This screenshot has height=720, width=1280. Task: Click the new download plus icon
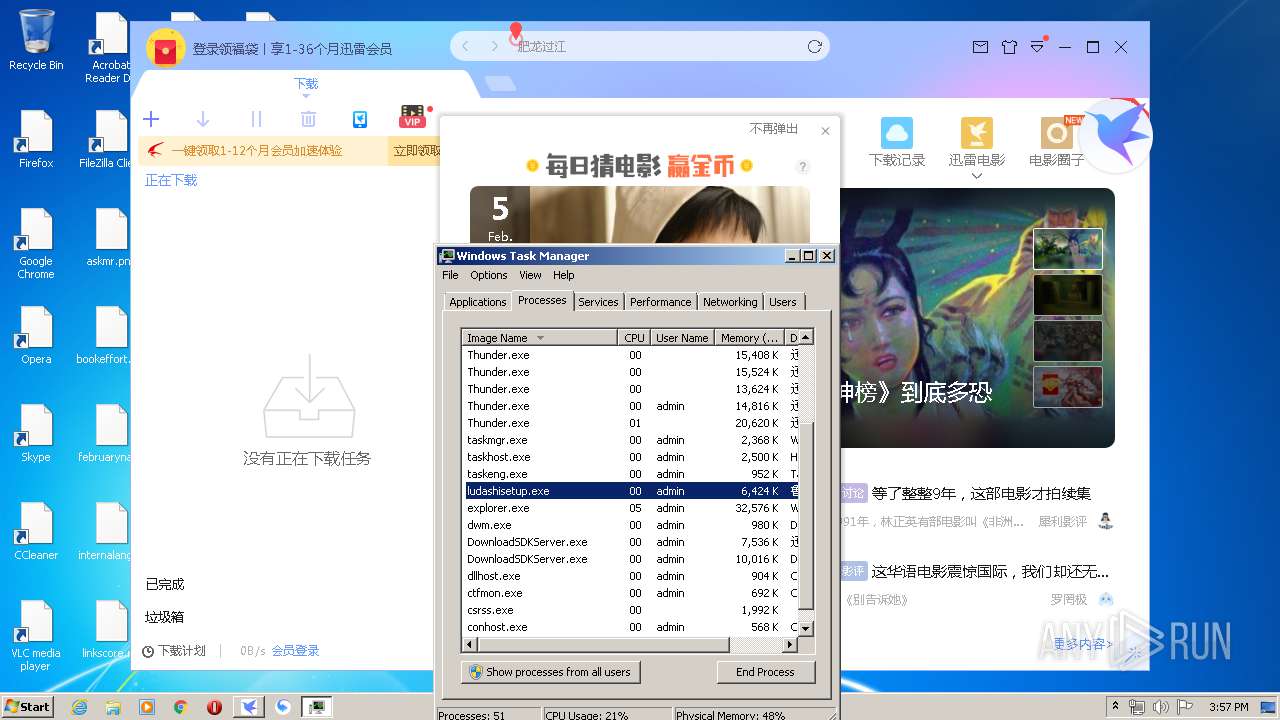click(151, 119)
